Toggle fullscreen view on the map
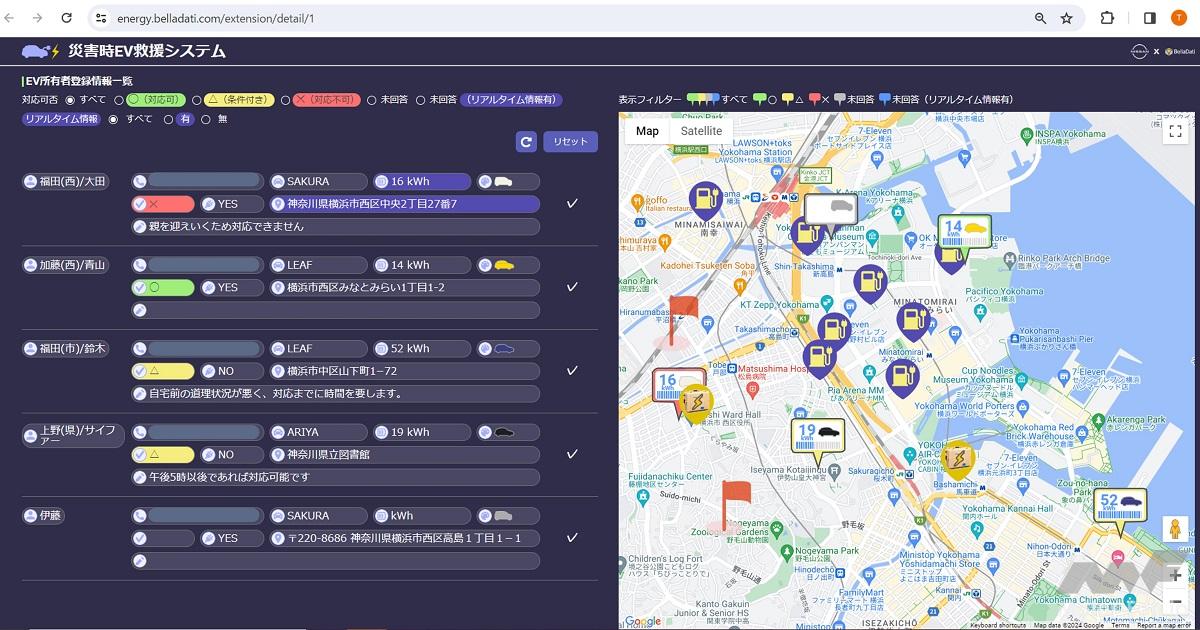The width and height of the screenshot is (1200, 630). 1175,131
